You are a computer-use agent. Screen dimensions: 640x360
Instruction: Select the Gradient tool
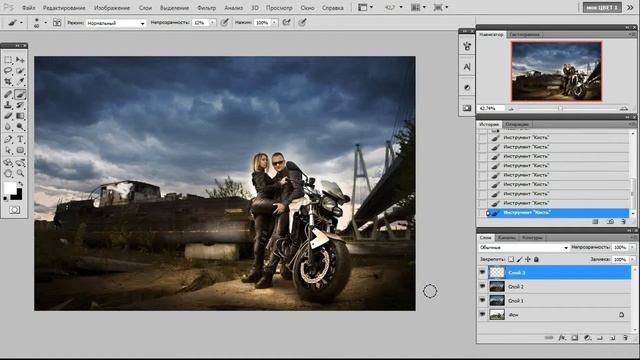pyautogui.click(x=20, y=116)
